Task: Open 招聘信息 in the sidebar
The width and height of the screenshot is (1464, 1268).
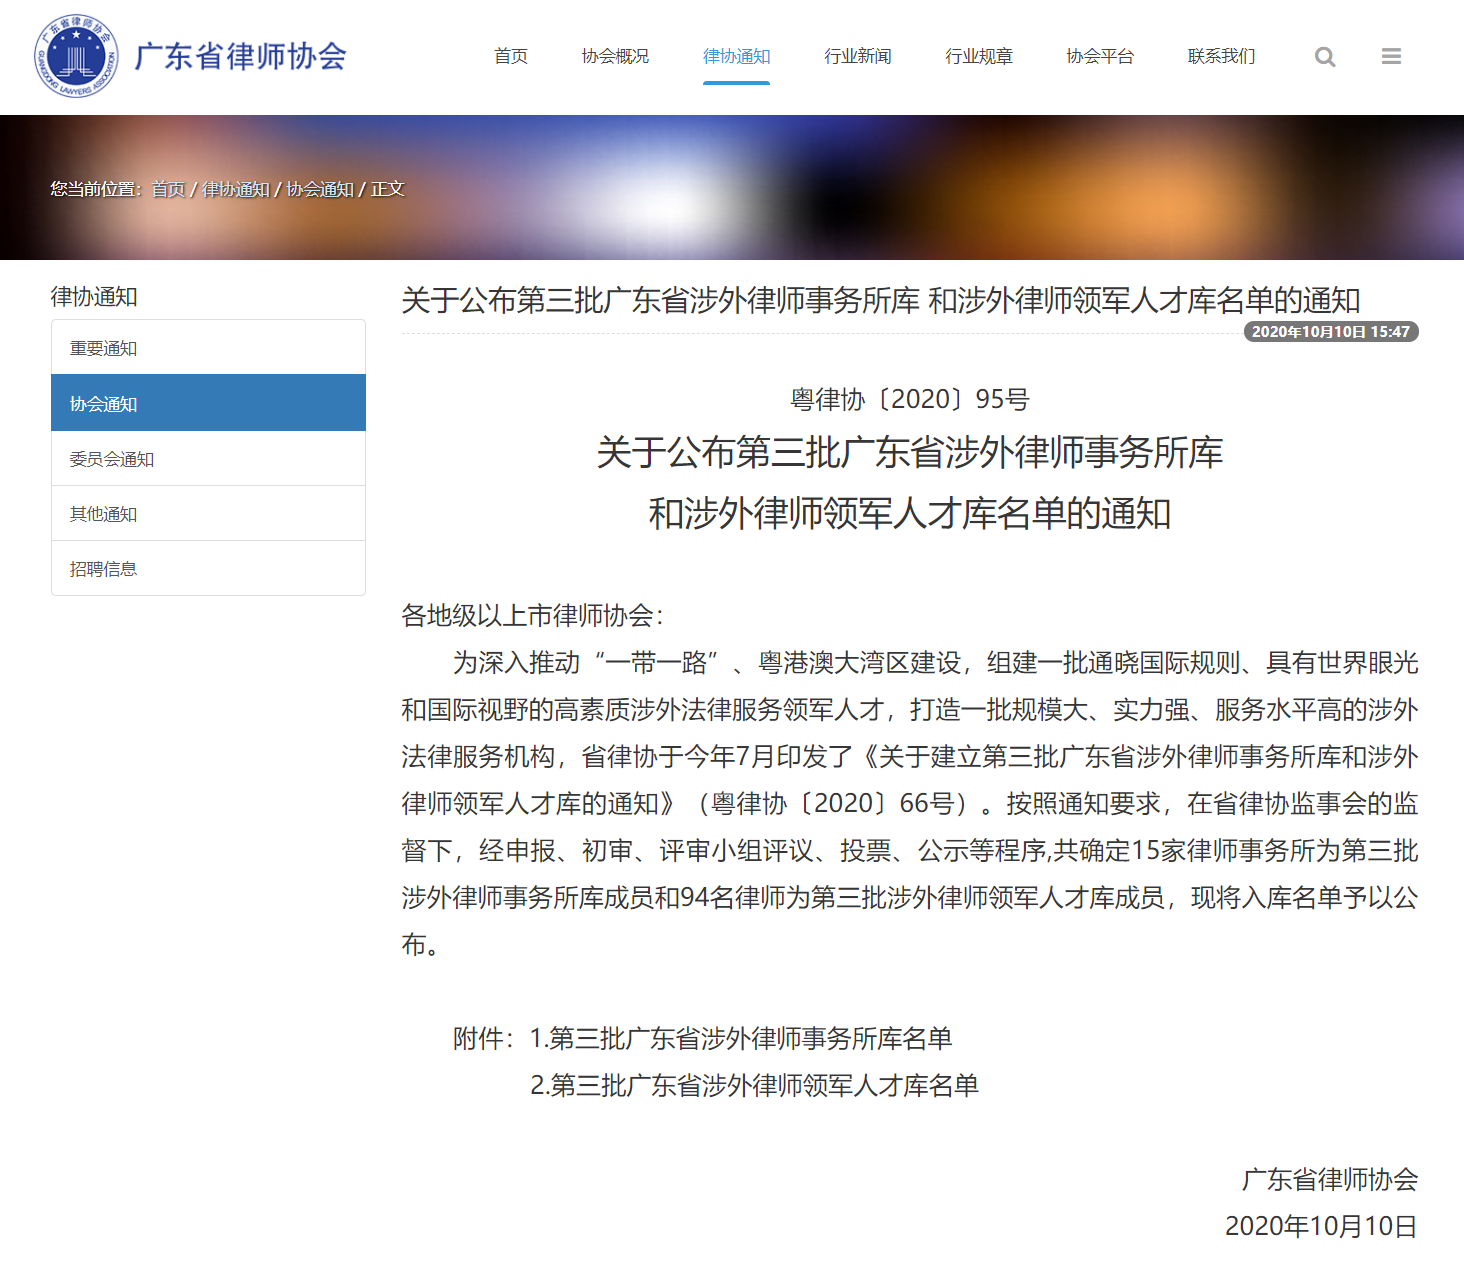Action: click(104, 569)
